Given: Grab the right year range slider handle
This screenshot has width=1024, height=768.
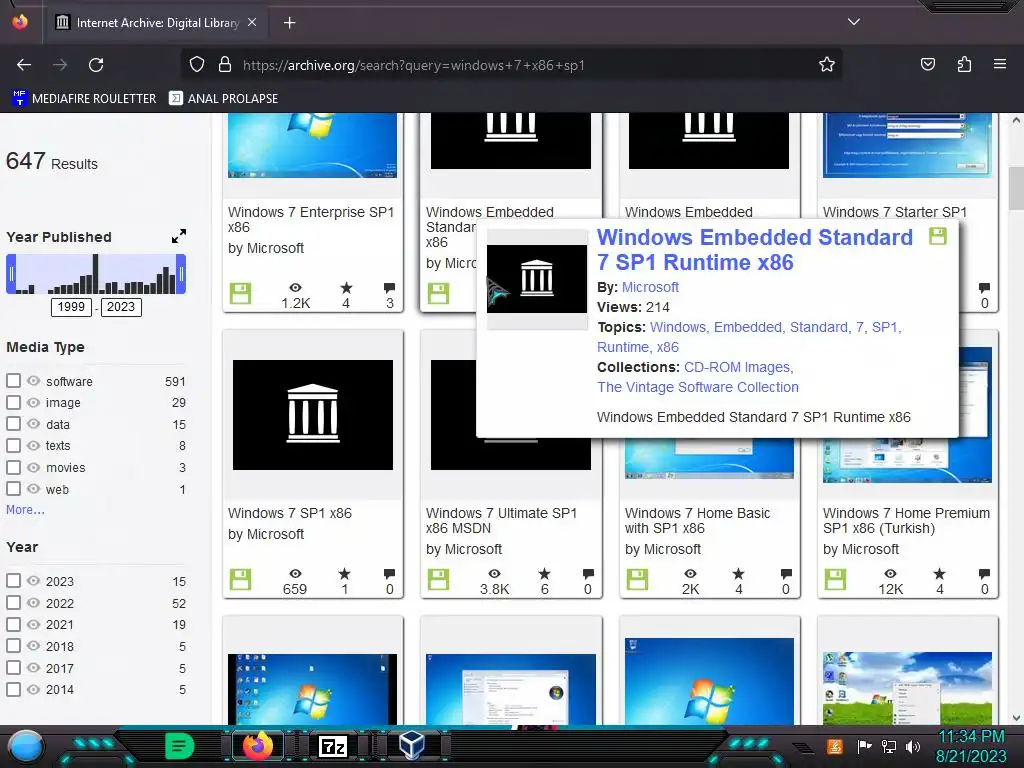Looking at the screenshot, I should (x=182, y=274).
